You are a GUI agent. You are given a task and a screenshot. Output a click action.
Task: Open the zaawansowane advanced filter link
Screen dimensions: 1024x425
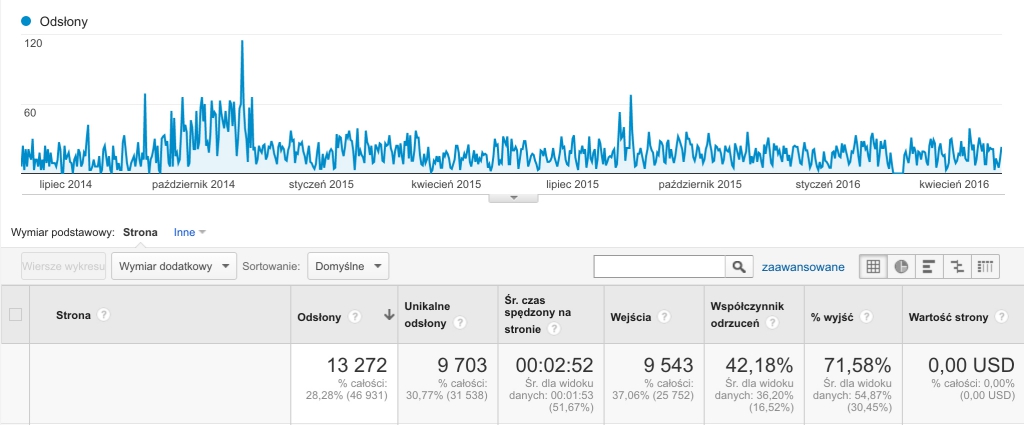coord(803,266)
